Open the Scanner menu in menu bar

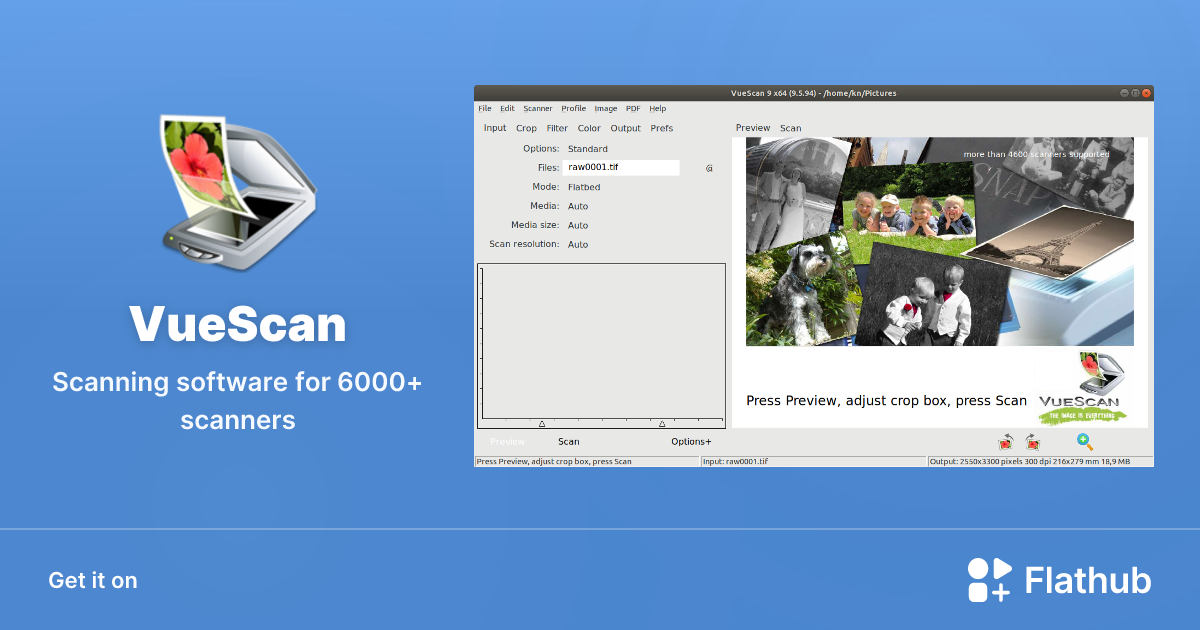click(538, 108)
